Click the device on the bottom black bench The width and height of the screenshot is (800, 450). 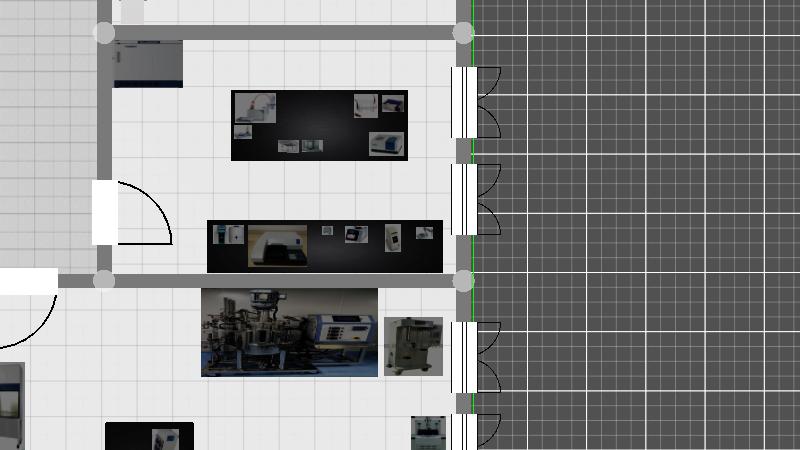165,439
